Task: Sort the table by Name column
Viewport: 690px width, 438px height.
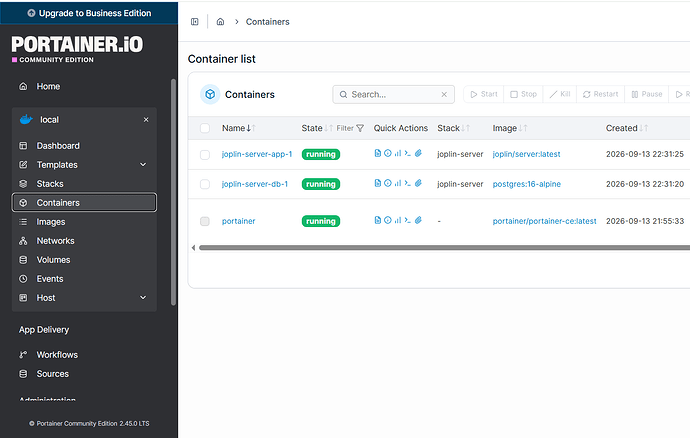Action: pos(239,128)
